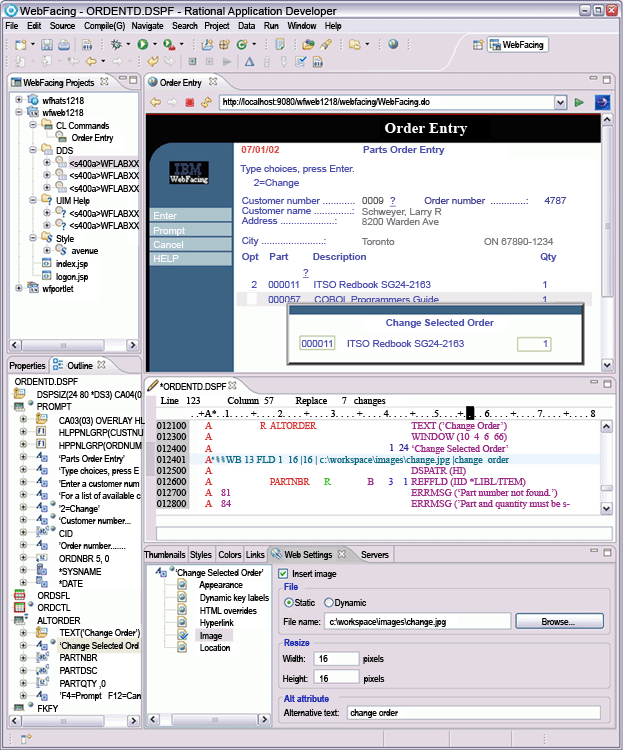Minimize the WebFacing Projects view

(x=122, y=78)
